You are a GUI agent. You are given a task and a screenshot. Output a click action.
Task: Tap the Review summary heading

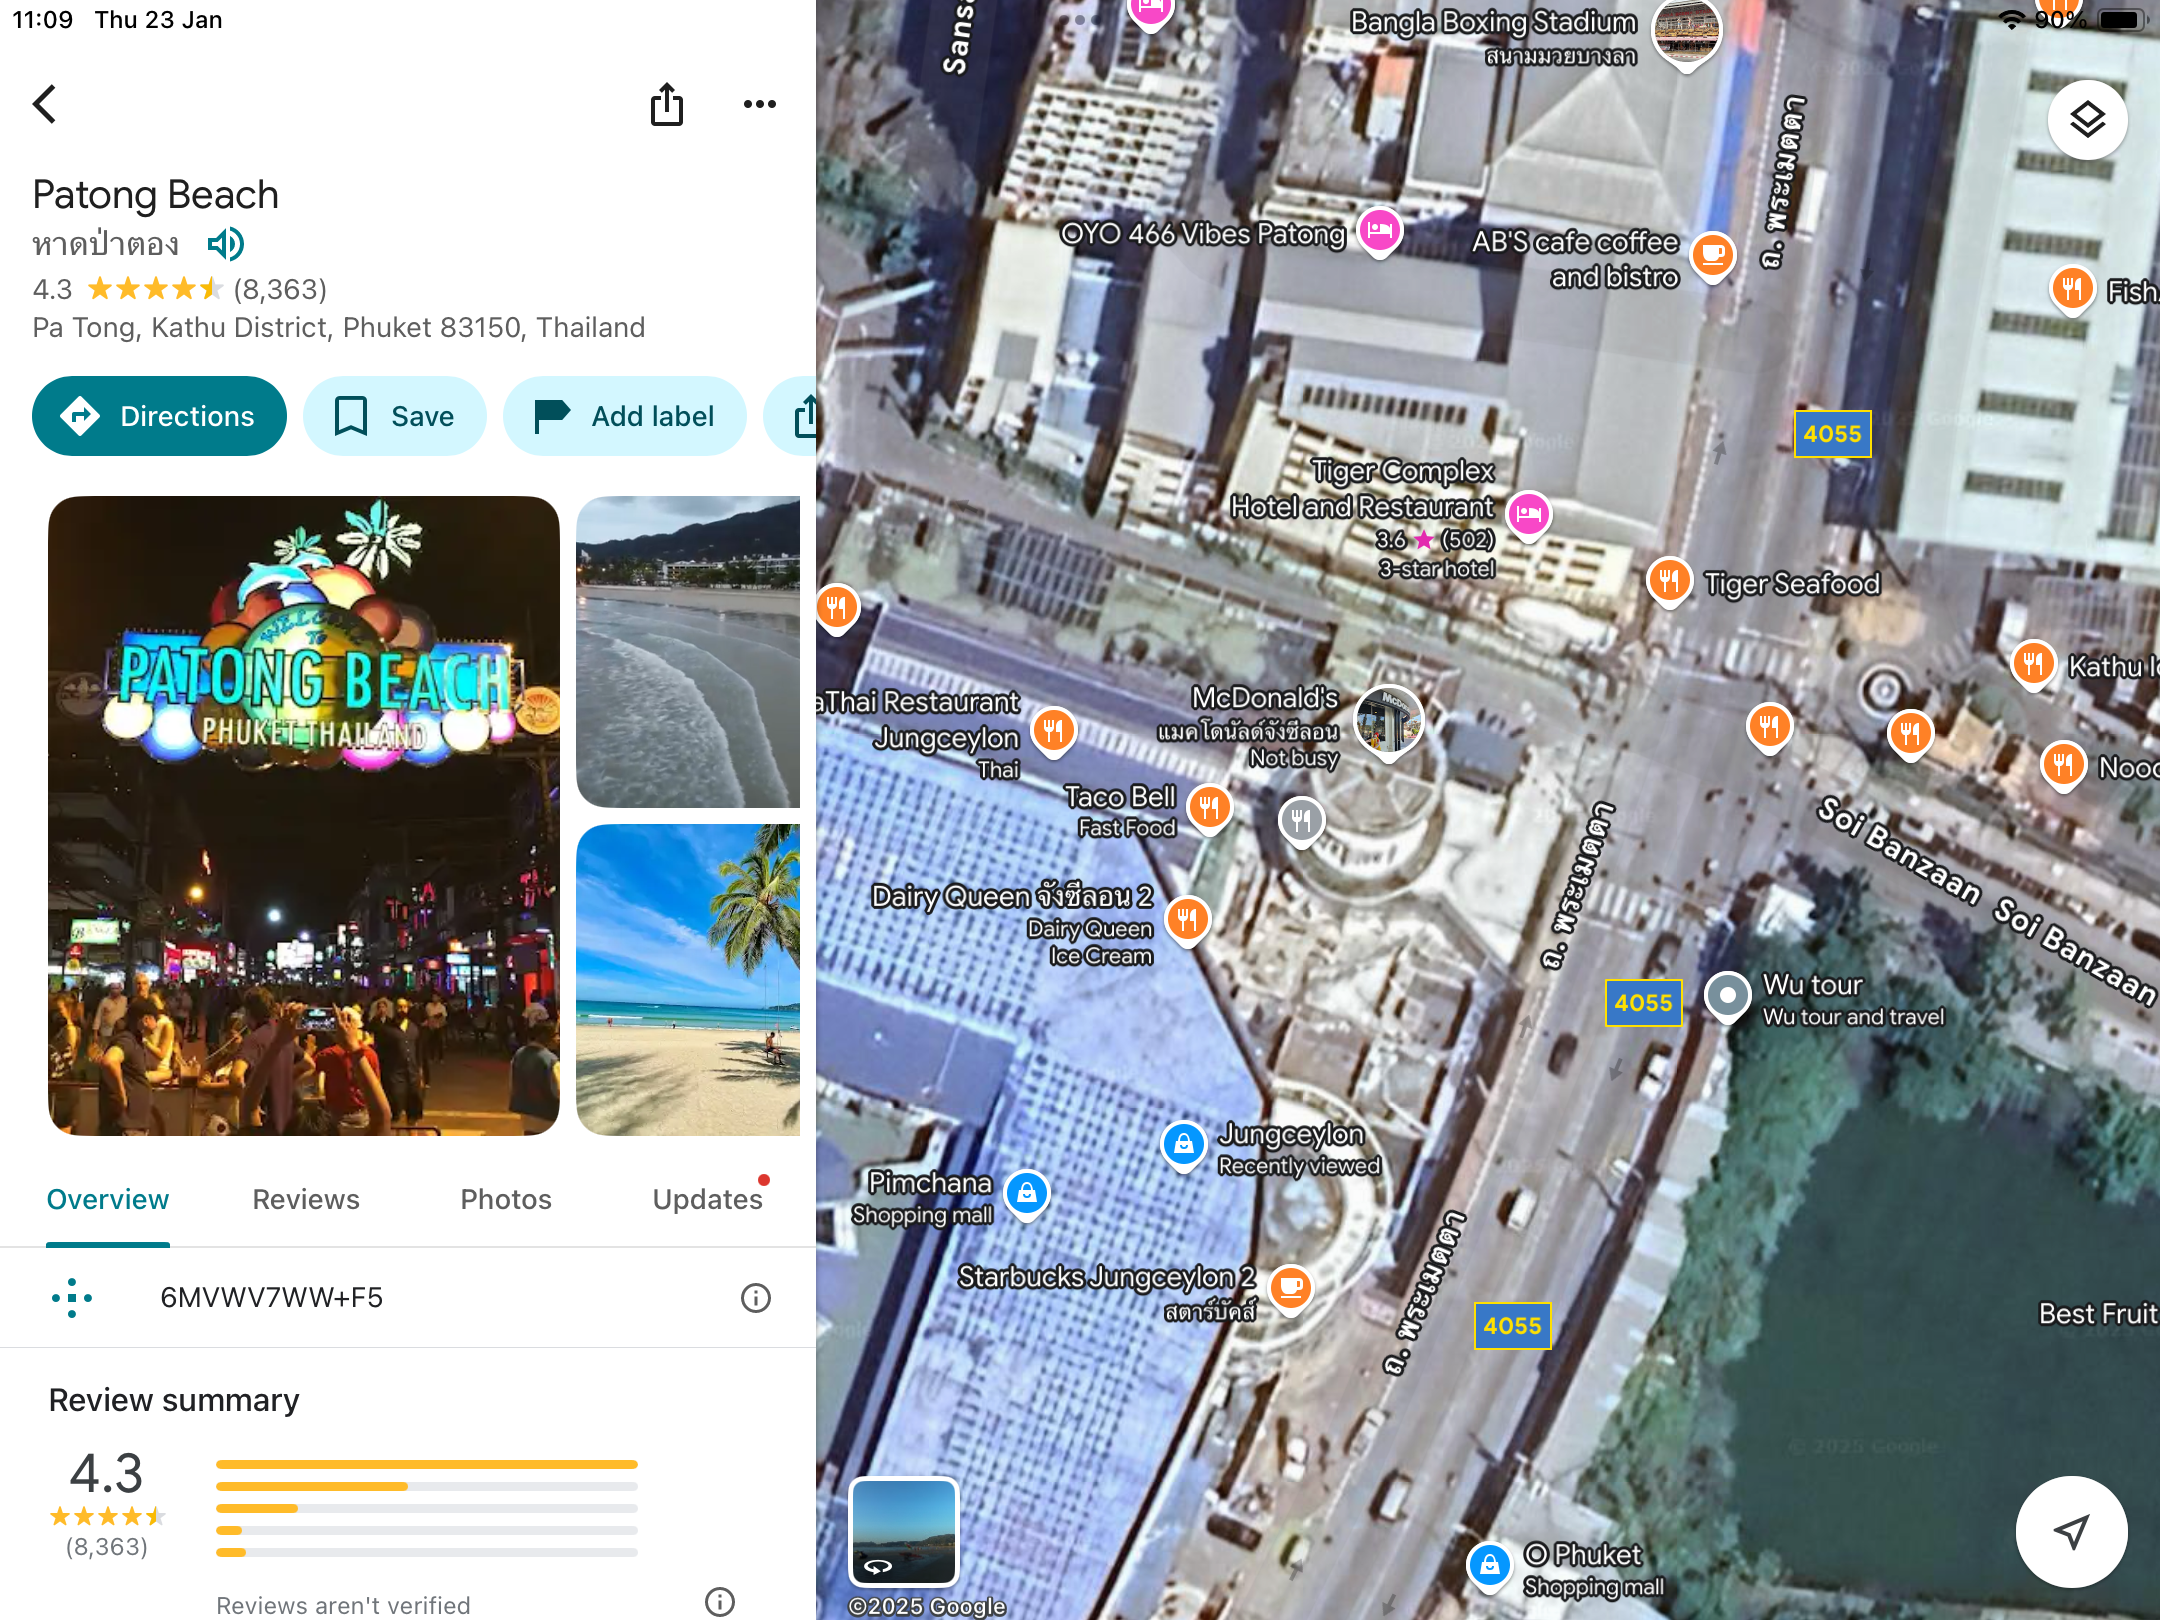pos(174,1400)
